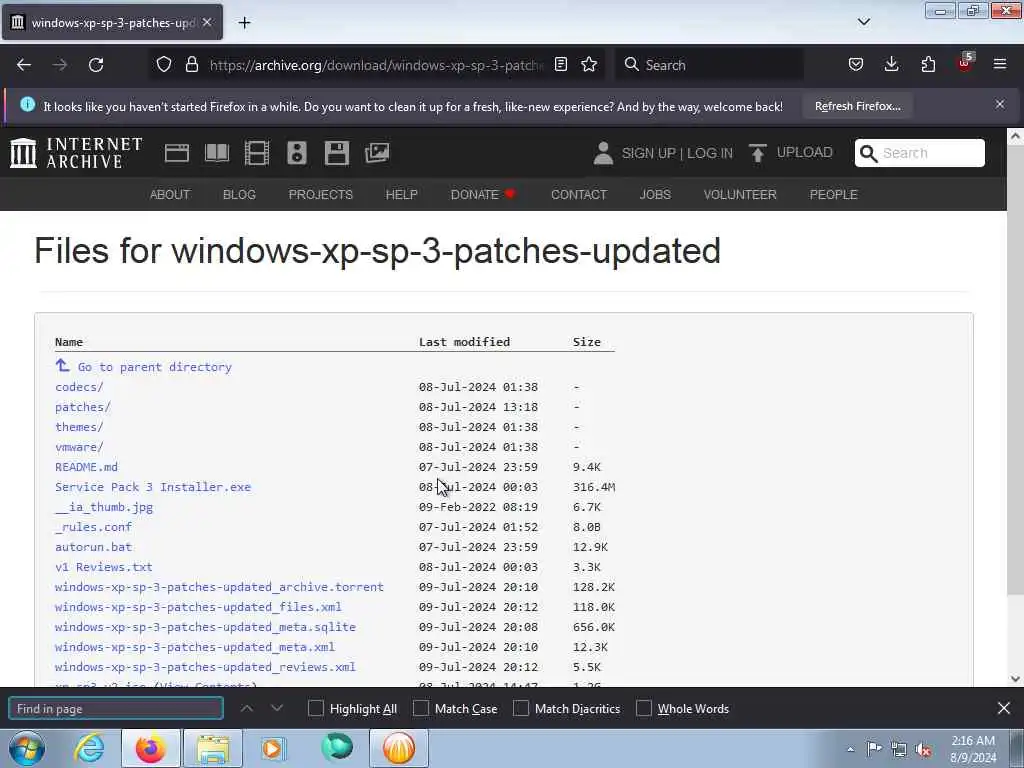Download Service Pack 3 Installer.exe
This screenshot has height=768, width=1024.
[153, 487]
